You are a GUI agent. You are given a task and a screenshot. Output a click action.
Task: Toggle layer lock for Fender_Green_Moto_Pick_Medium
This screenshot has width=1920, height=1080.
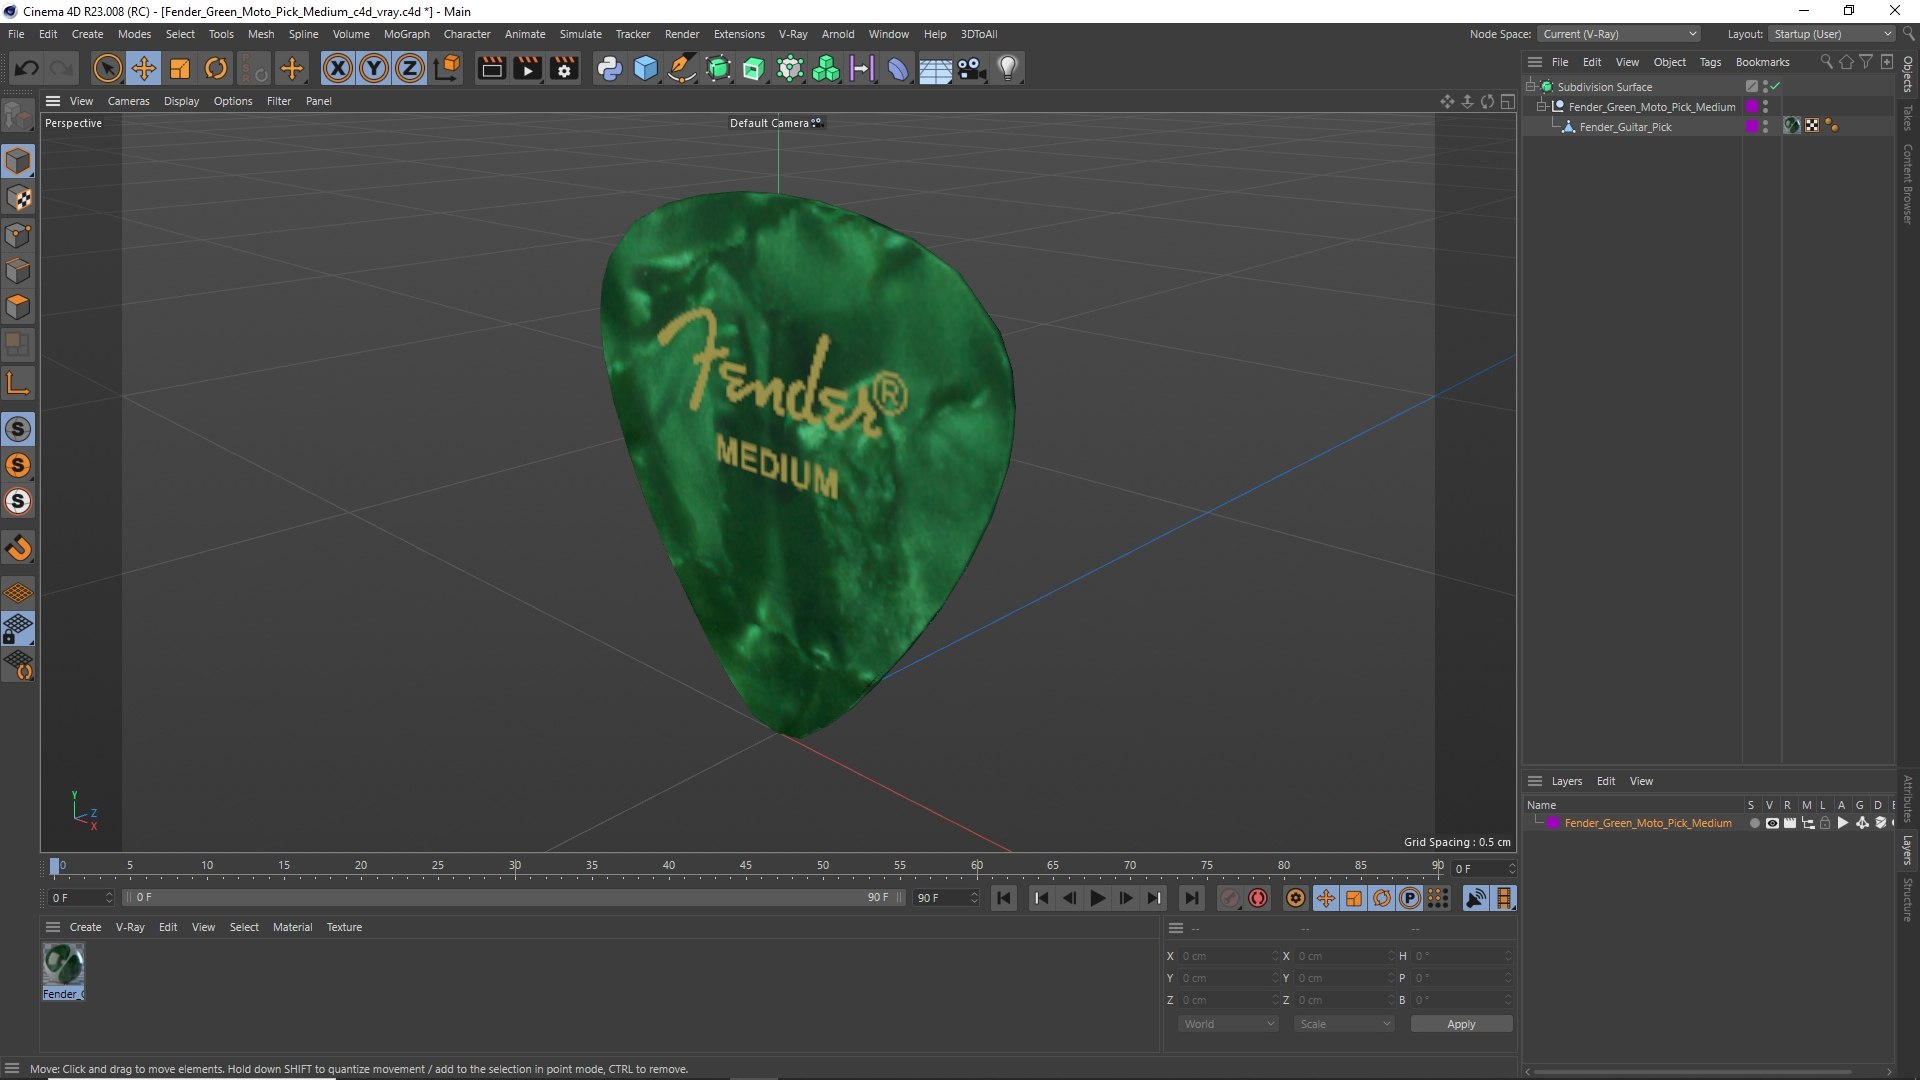tap(1825, 823)
